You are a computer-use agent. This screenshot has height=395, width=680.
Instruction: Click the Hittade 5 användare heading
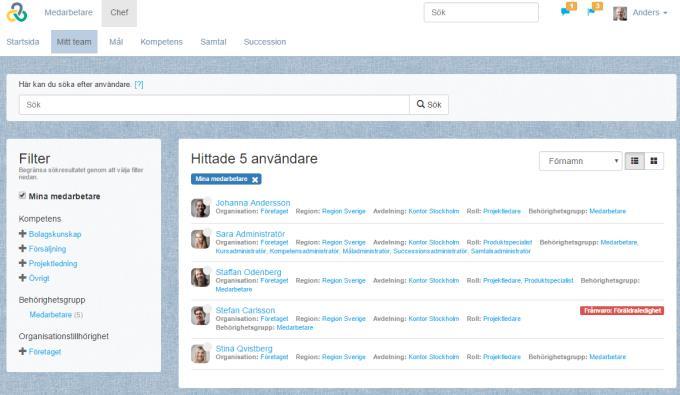(x=254, y=159)
